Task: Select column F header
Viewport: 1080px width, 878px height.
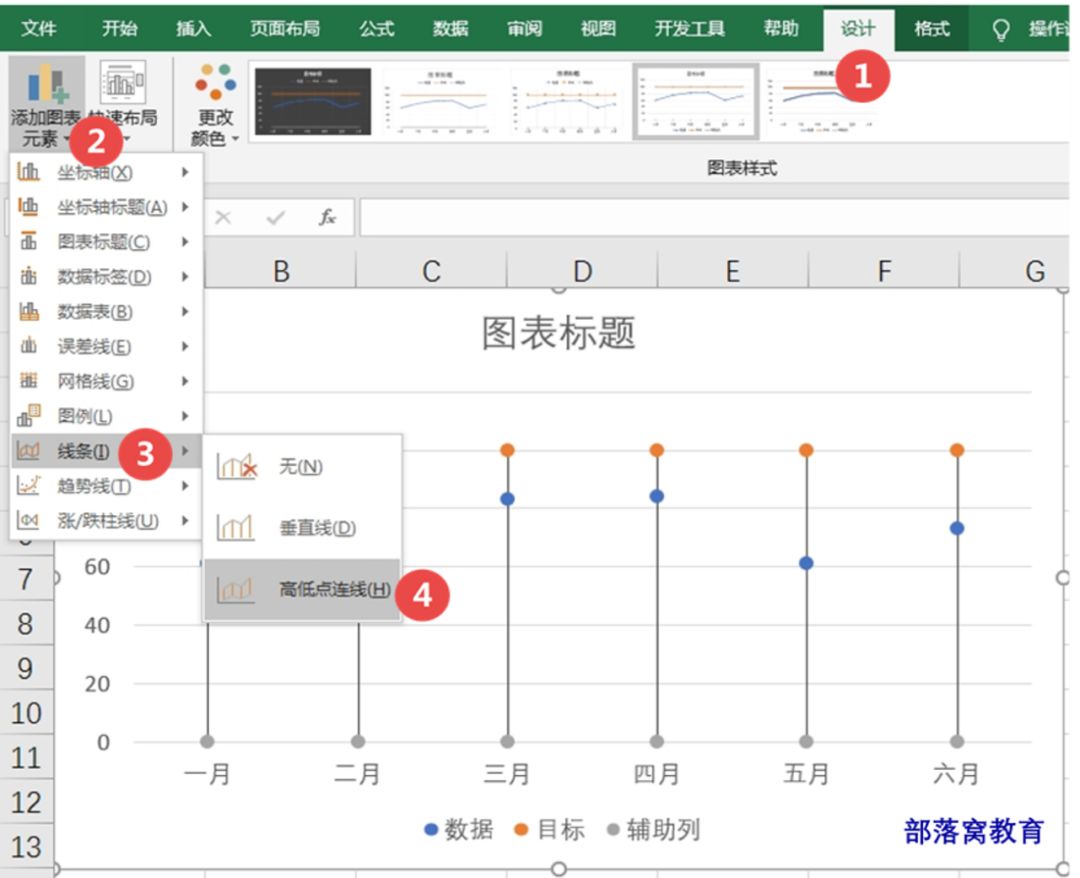Action: [884, 271]
